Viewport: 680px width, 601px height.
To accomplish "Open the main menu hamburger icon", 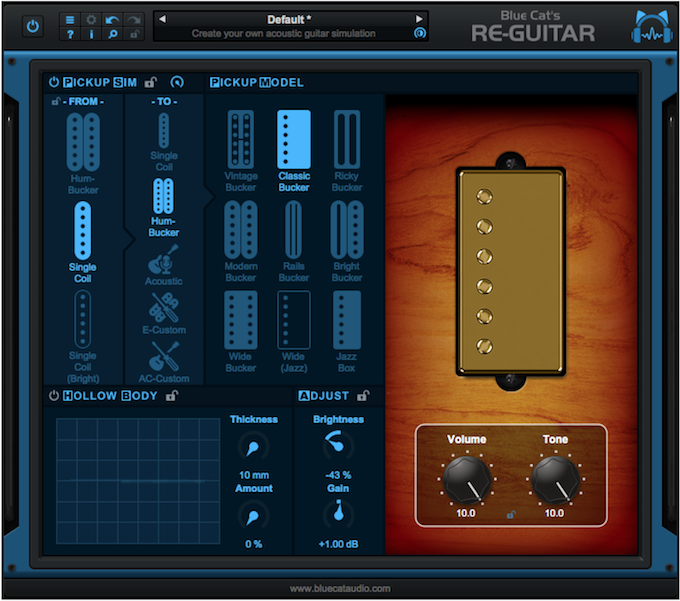I will [x=70, y=20].
